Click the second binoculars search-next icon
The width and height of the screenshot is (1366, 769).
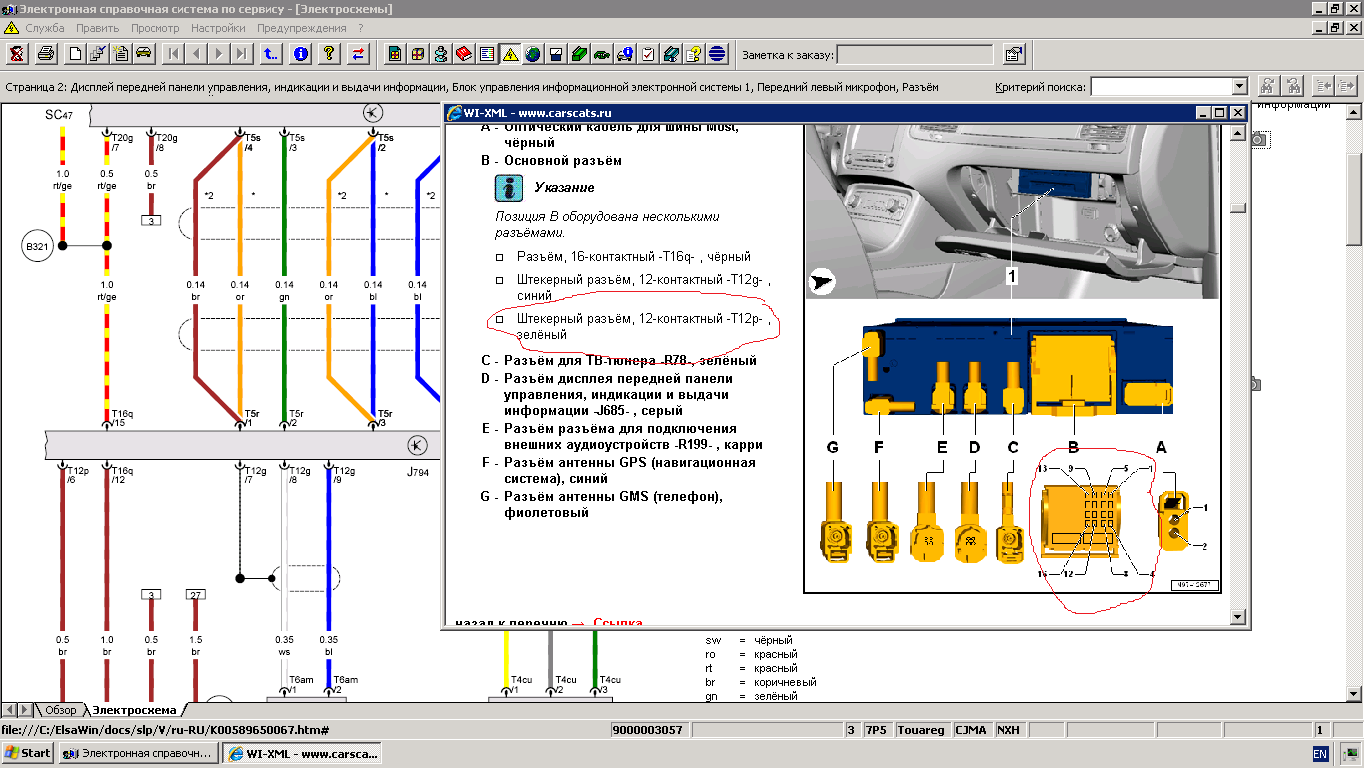point(1293,87)
